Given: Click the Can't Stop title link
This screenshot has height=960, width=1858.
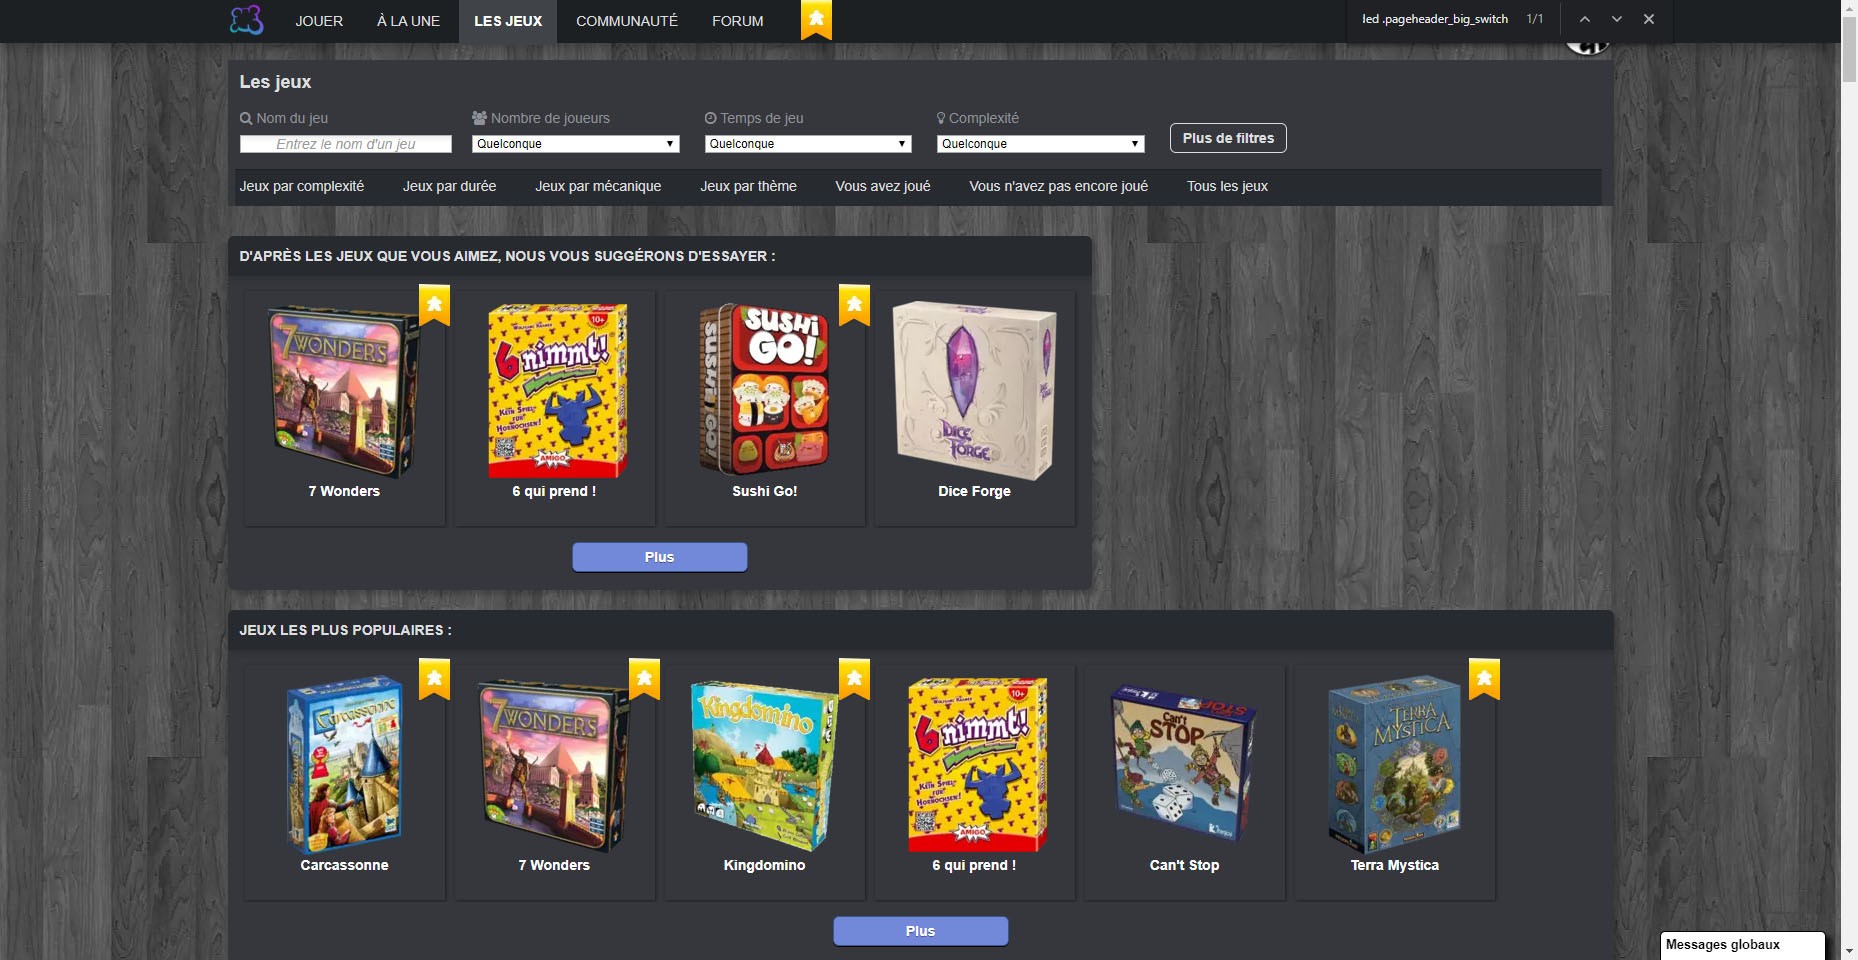Looking at the screenshot, I should (1184, 865).
